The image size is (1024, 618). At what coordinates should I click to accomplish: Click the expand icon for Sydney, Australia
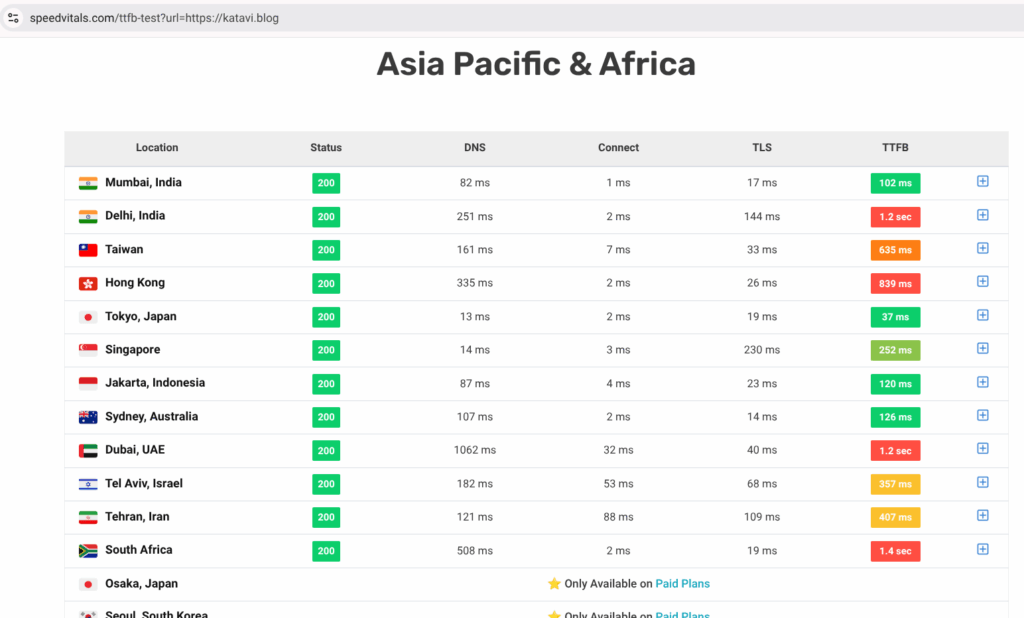pos(982,415)
